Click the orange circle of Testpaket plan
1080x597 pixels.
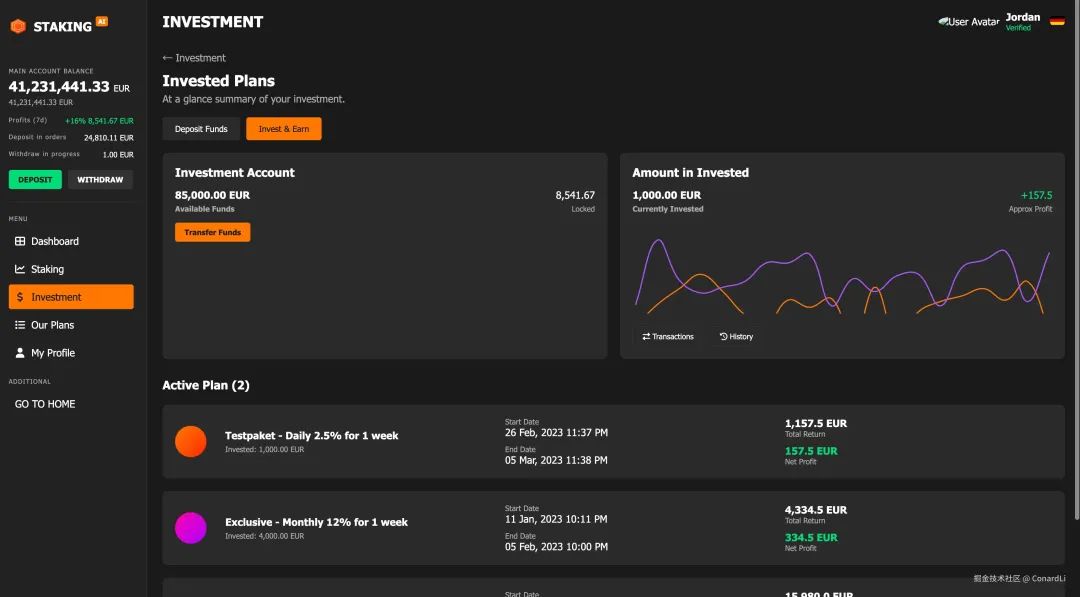[x=191, y=441]
